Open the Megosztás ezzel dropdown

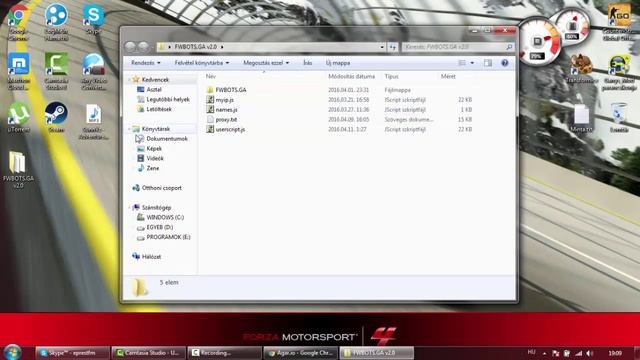coord(266,63)
